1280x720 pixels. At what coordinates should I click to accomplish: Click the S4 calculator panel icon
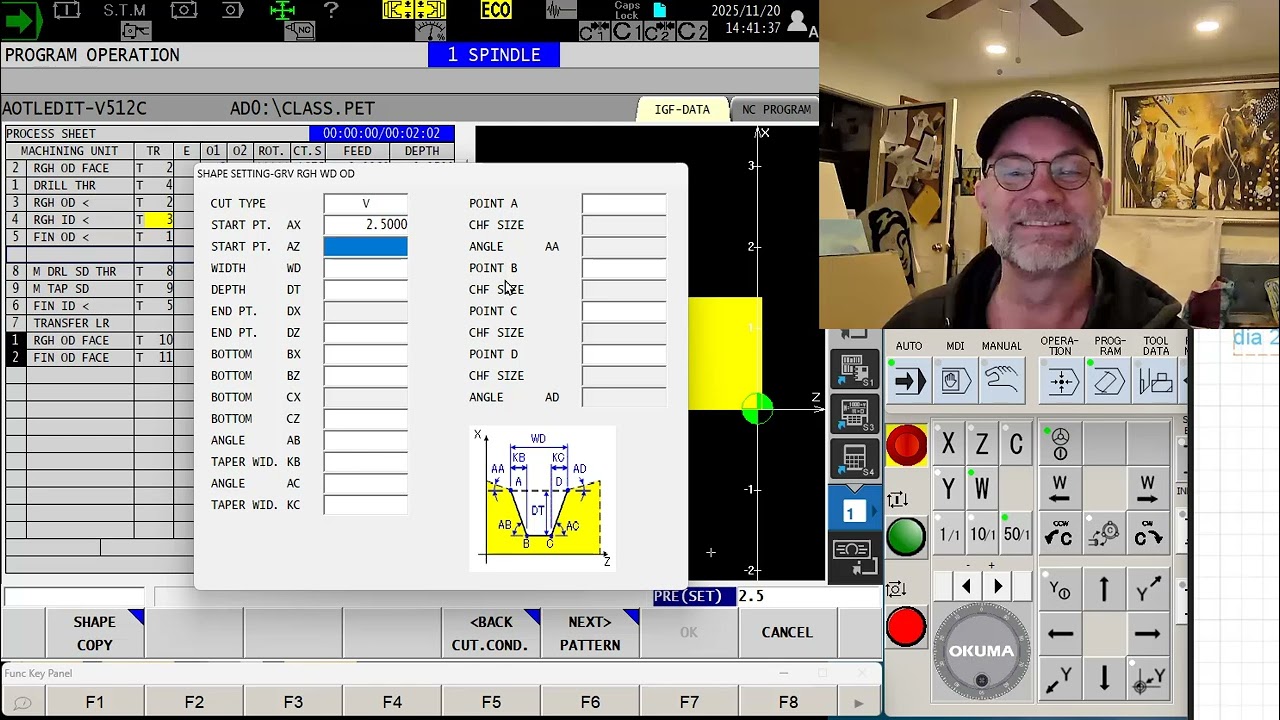[855, 459]
